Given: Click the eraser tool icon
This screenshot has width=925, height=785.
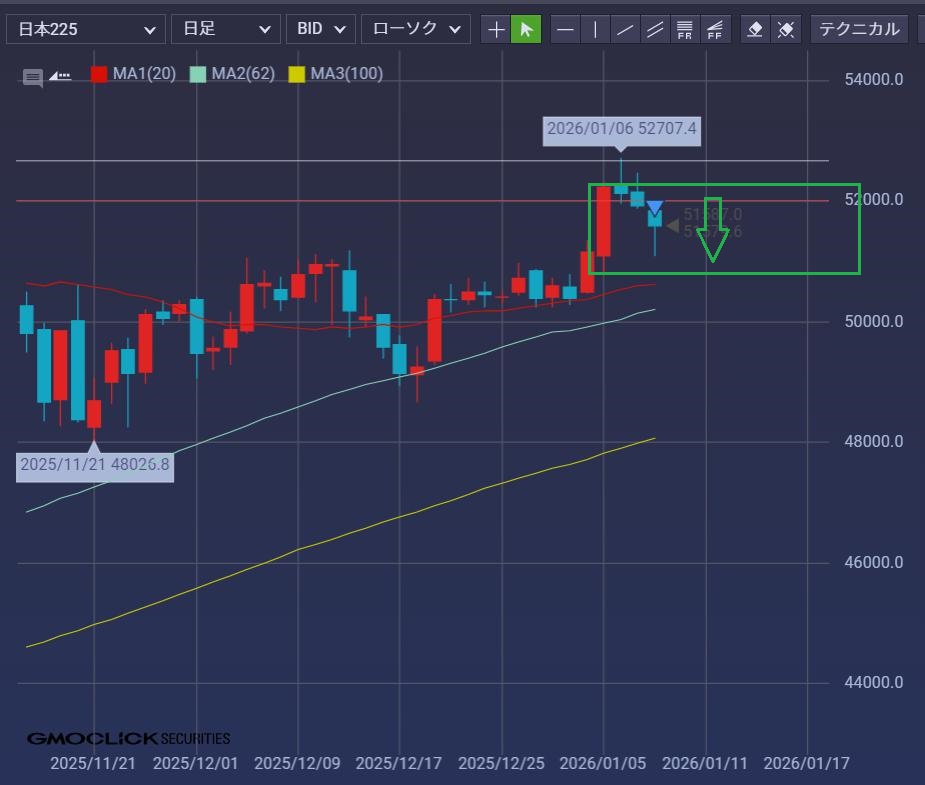Looking at the screenshot, I should (756, 29).
